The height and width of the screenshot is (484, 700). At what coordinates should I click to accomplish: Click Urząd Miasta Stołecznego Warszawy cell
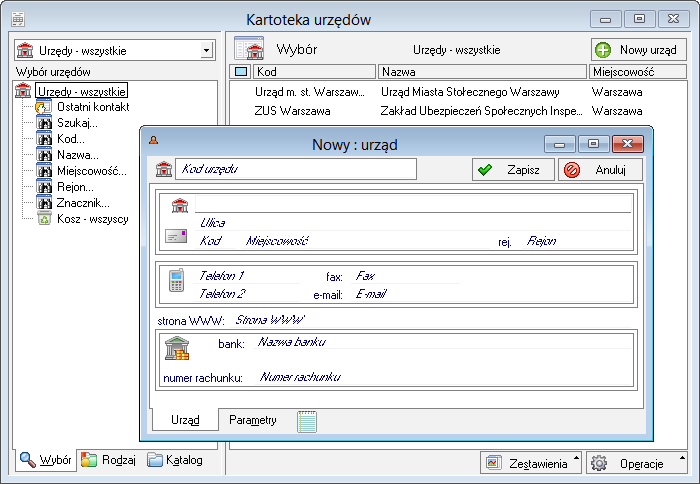click(x=470, y=92)
